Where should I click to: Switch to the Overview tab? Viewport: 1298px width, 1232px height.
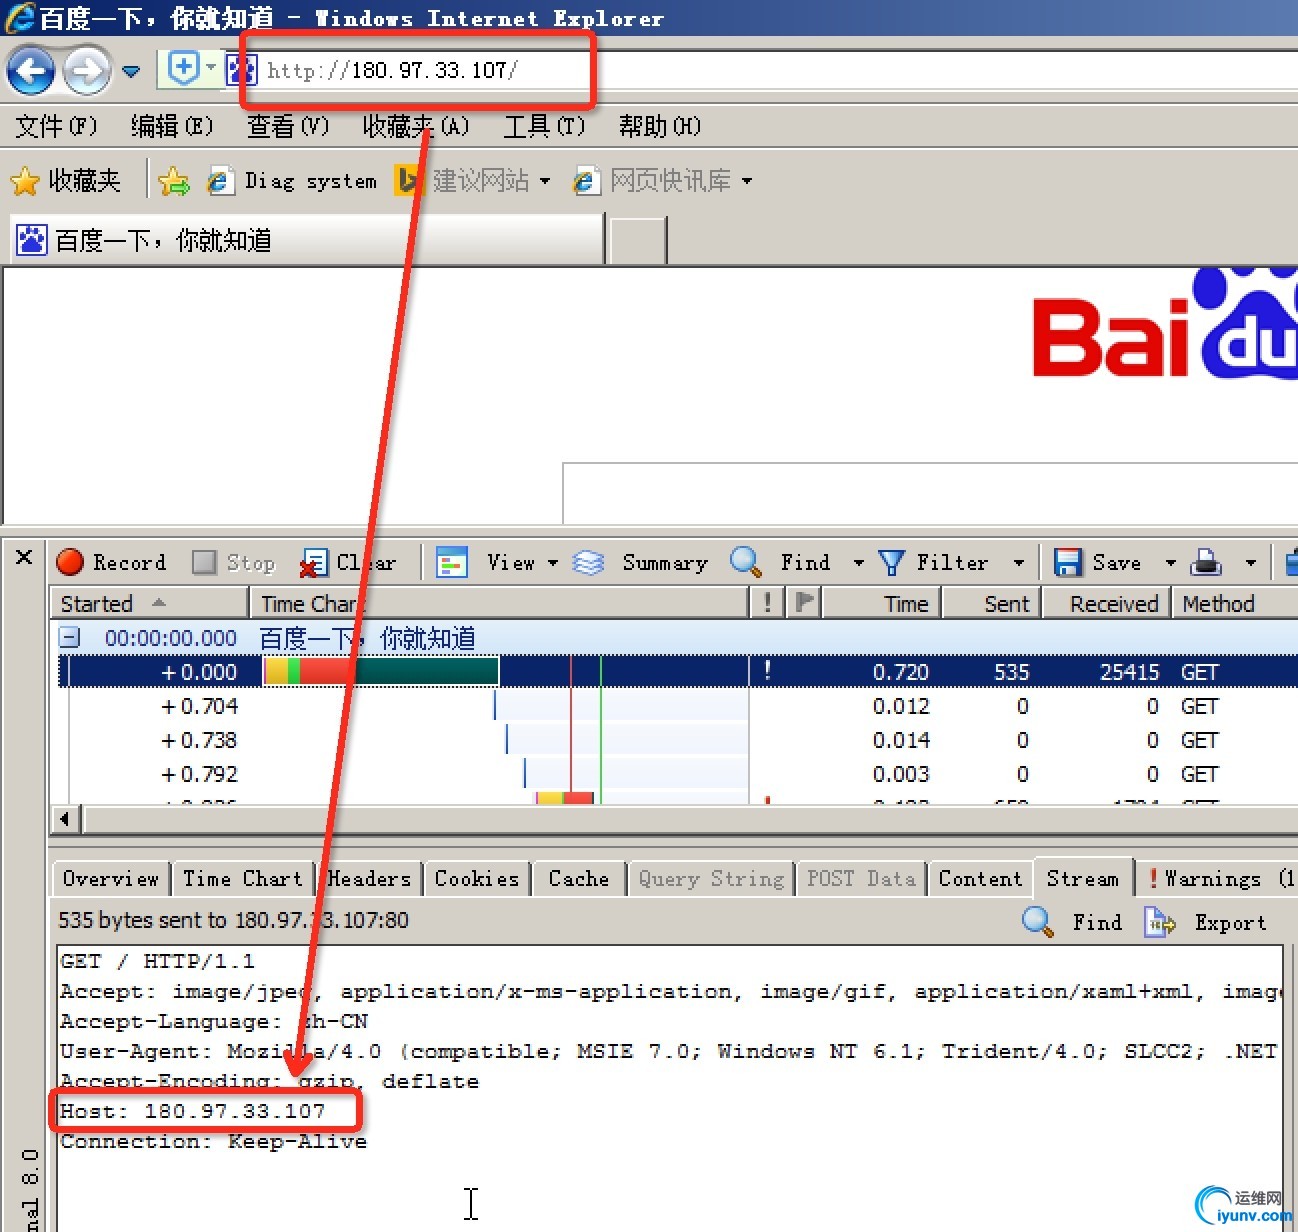111,878
